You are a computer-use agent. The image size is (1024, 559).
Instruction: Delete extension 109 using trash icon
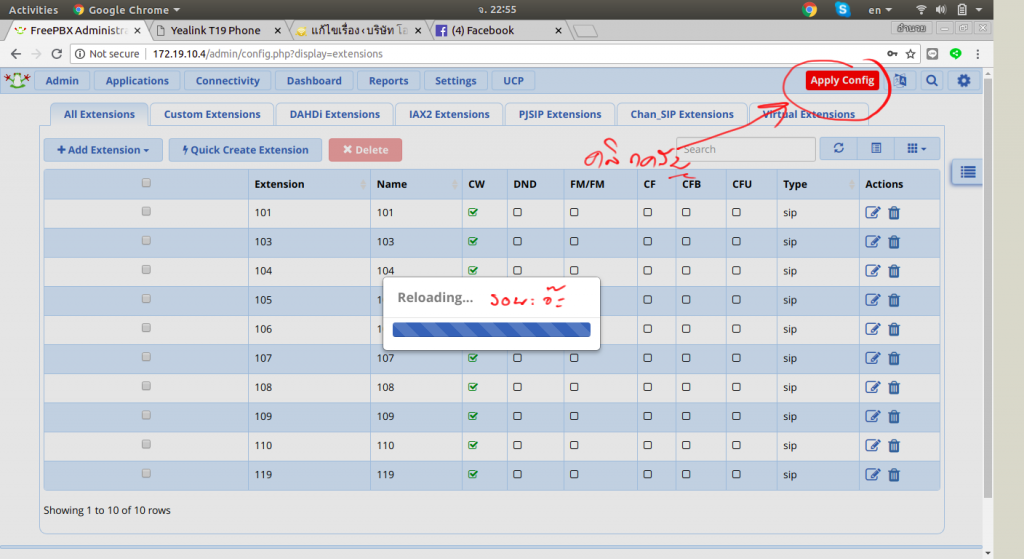pyautogui.click(x=894, y=416)
